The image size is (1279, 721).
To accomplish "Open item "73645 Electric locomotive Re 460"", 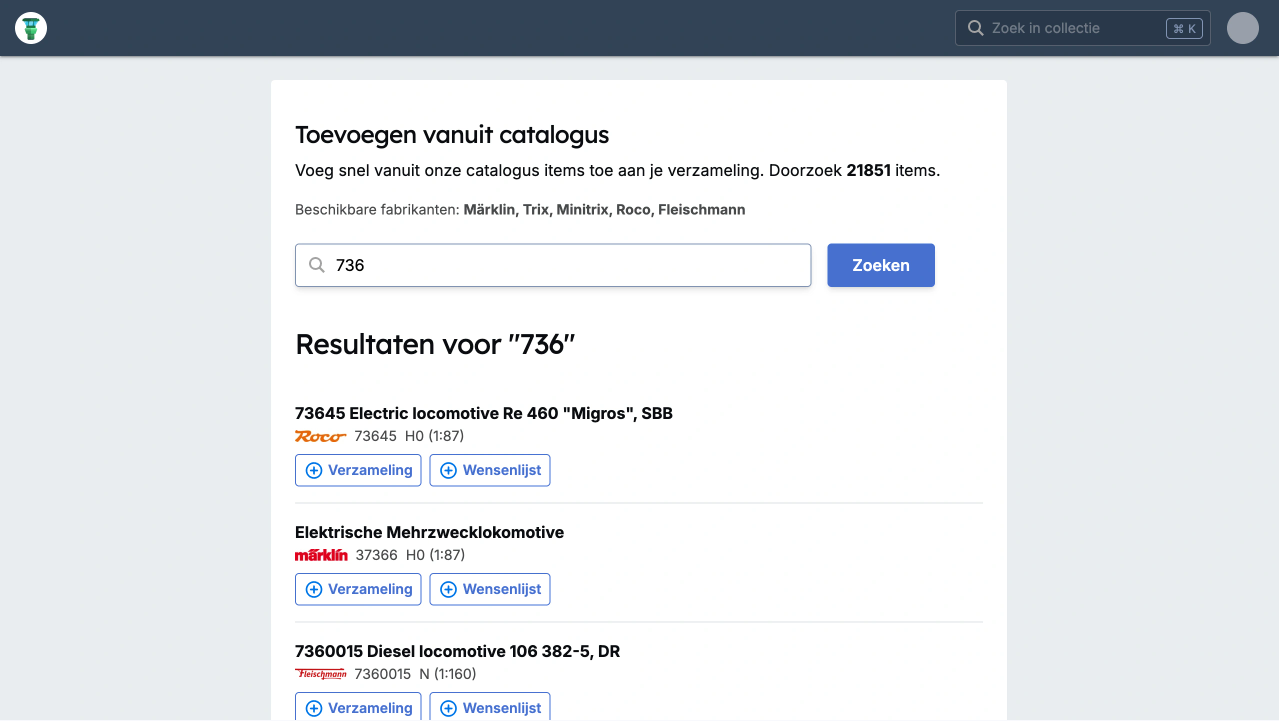I will pos(484,413).
